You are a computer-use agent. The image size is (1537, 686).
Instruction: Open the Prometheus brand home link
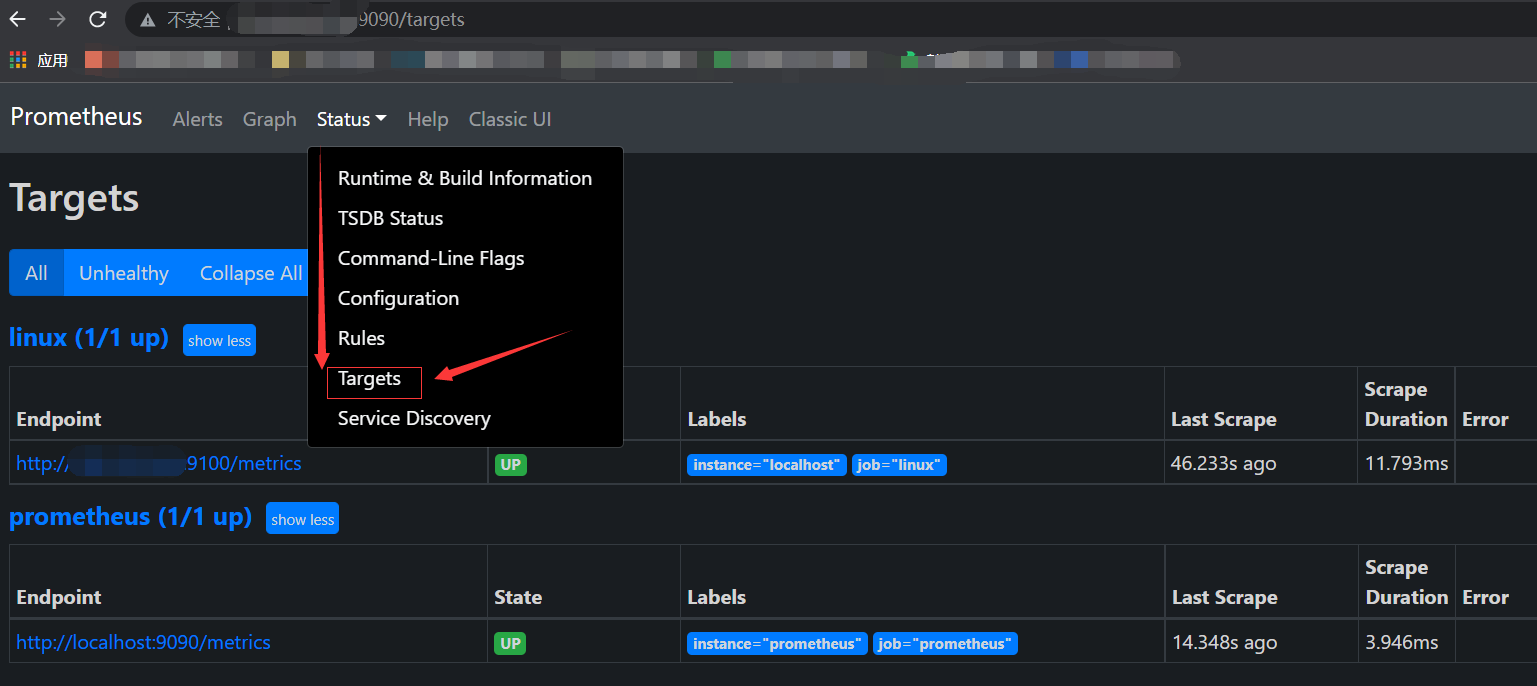point(76,117)
